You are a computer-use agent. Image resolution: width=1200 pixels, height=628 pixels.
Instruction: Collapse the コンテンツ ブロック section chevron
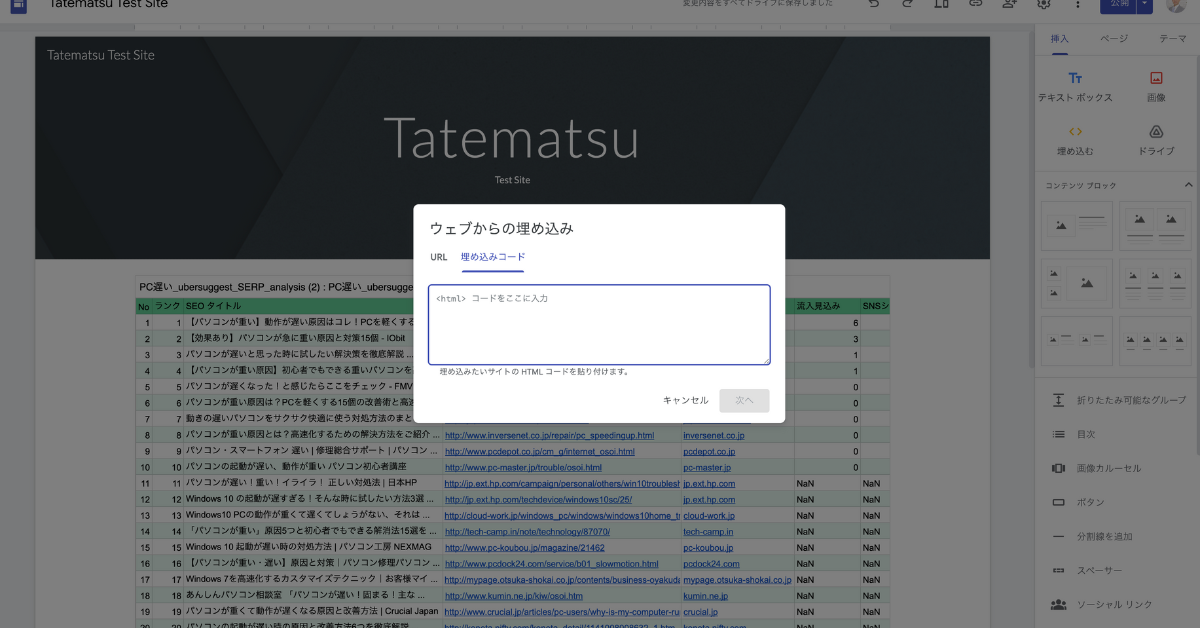[1189, 185]
